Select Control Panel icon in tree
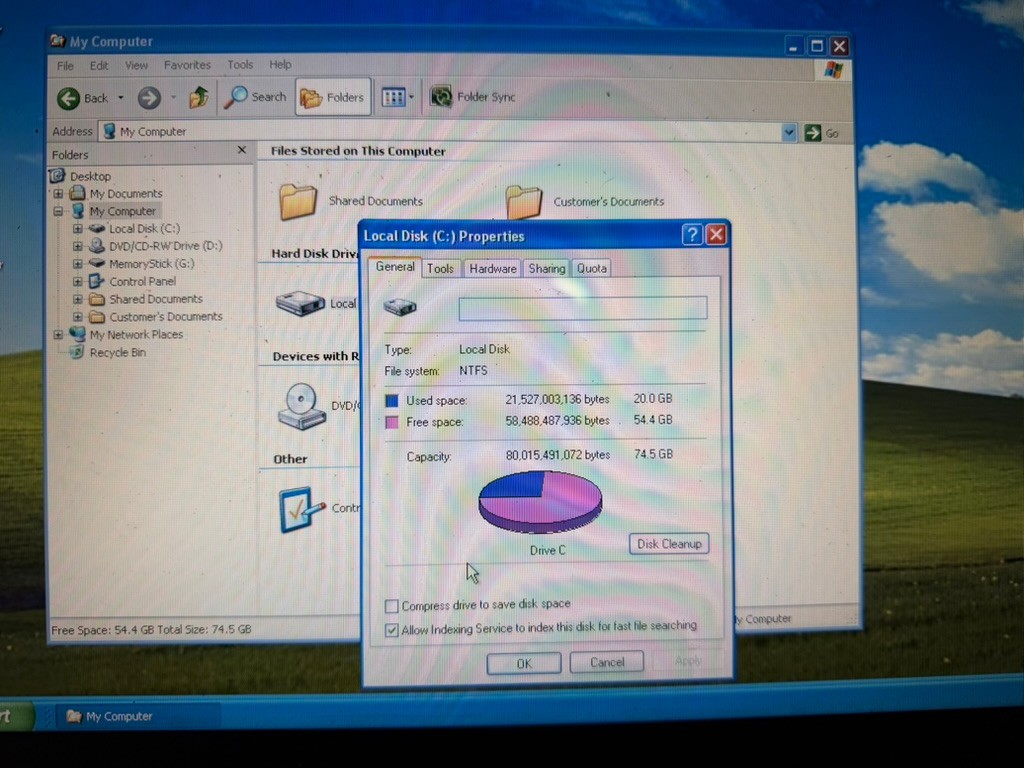 point(96,281)
